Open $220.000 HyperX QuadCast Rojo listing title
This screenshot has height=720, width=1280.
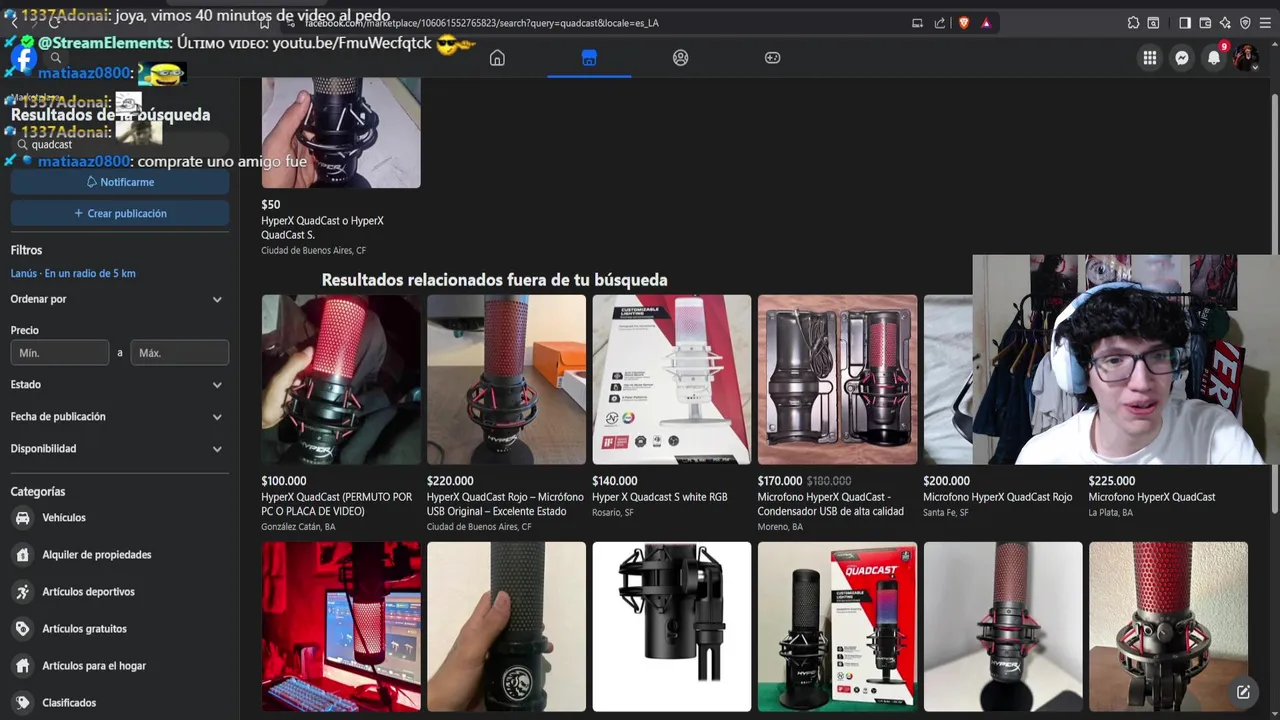tap(505, 504)
